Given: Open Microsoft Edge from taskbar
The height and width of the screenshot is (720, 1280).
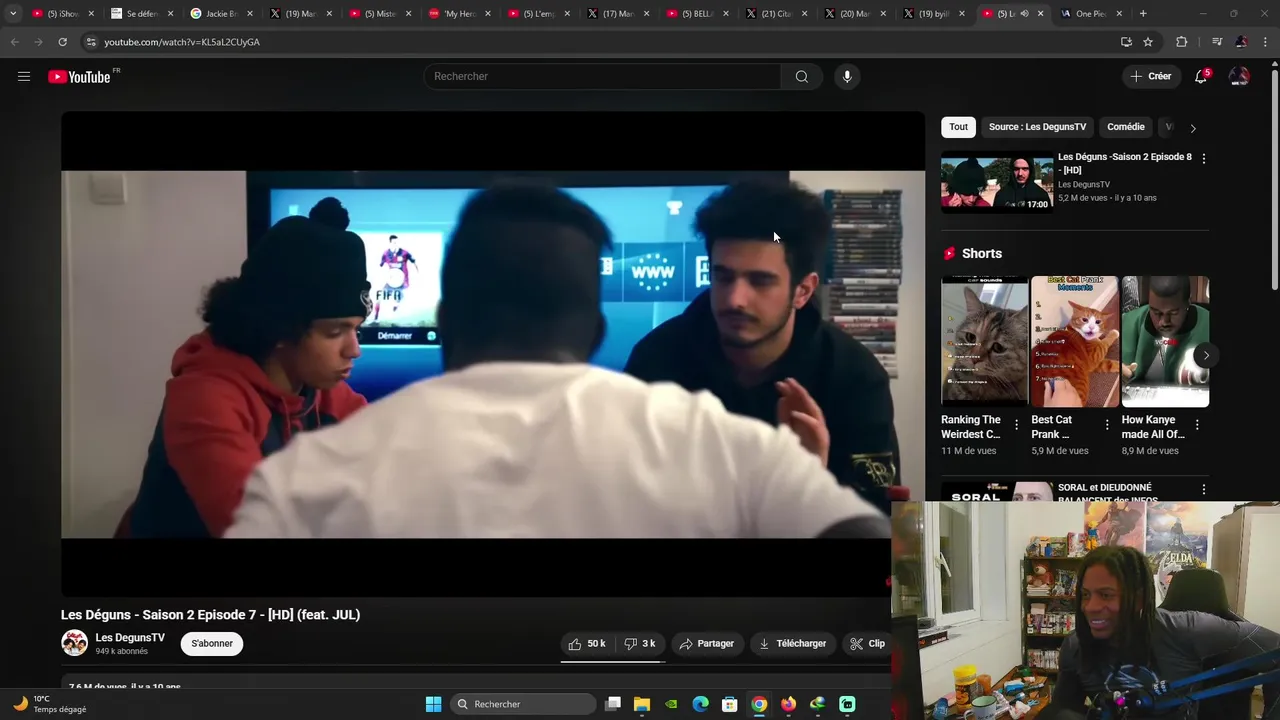Looking at the screenshot, I should pyautogui.click(x=701, y=704).
